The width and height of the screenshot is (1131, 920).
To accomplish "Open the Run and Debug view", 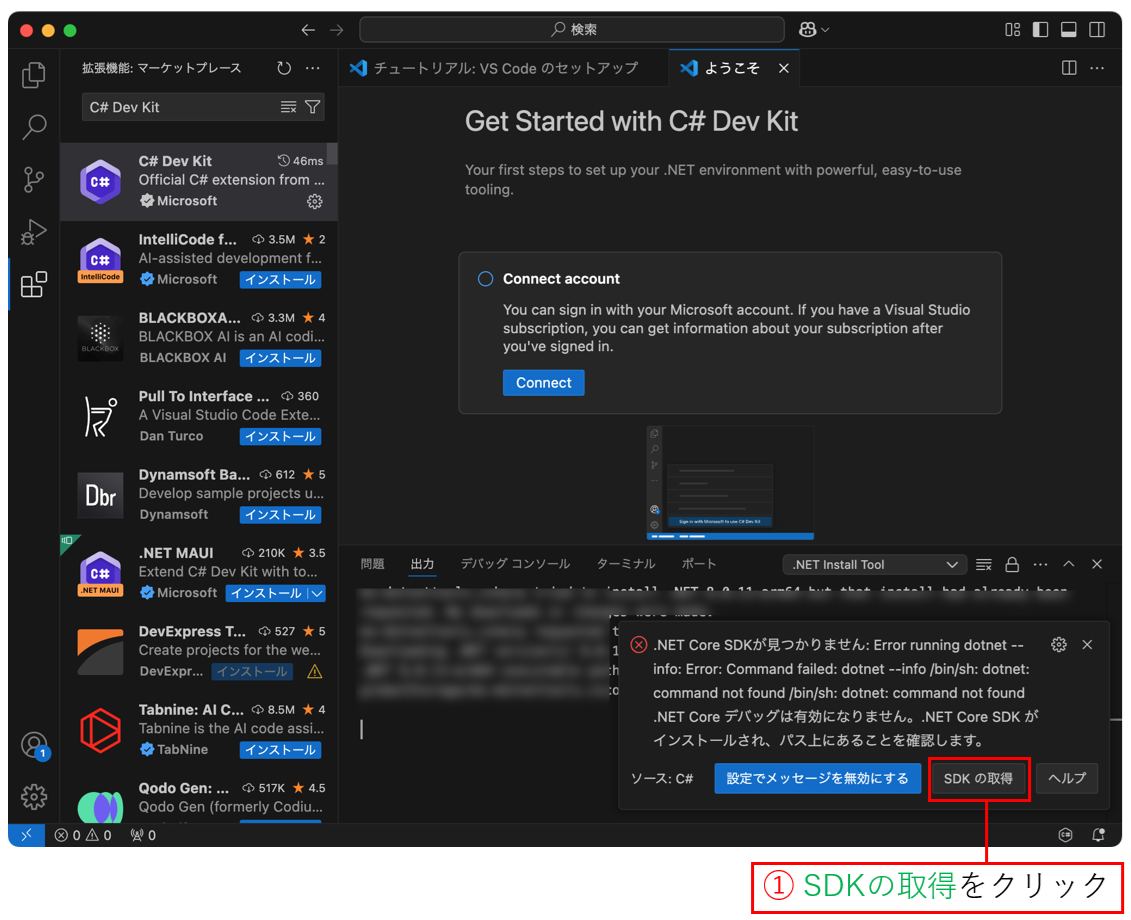I will (x=33, y=232).
